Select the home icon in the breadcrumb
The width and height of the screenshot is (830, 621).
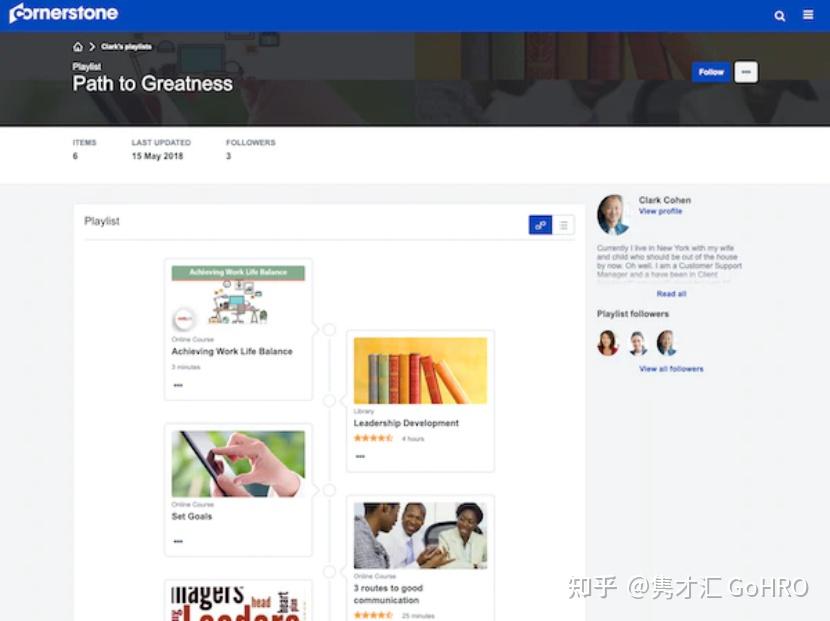pyautogui.click(x=77, y=46)
